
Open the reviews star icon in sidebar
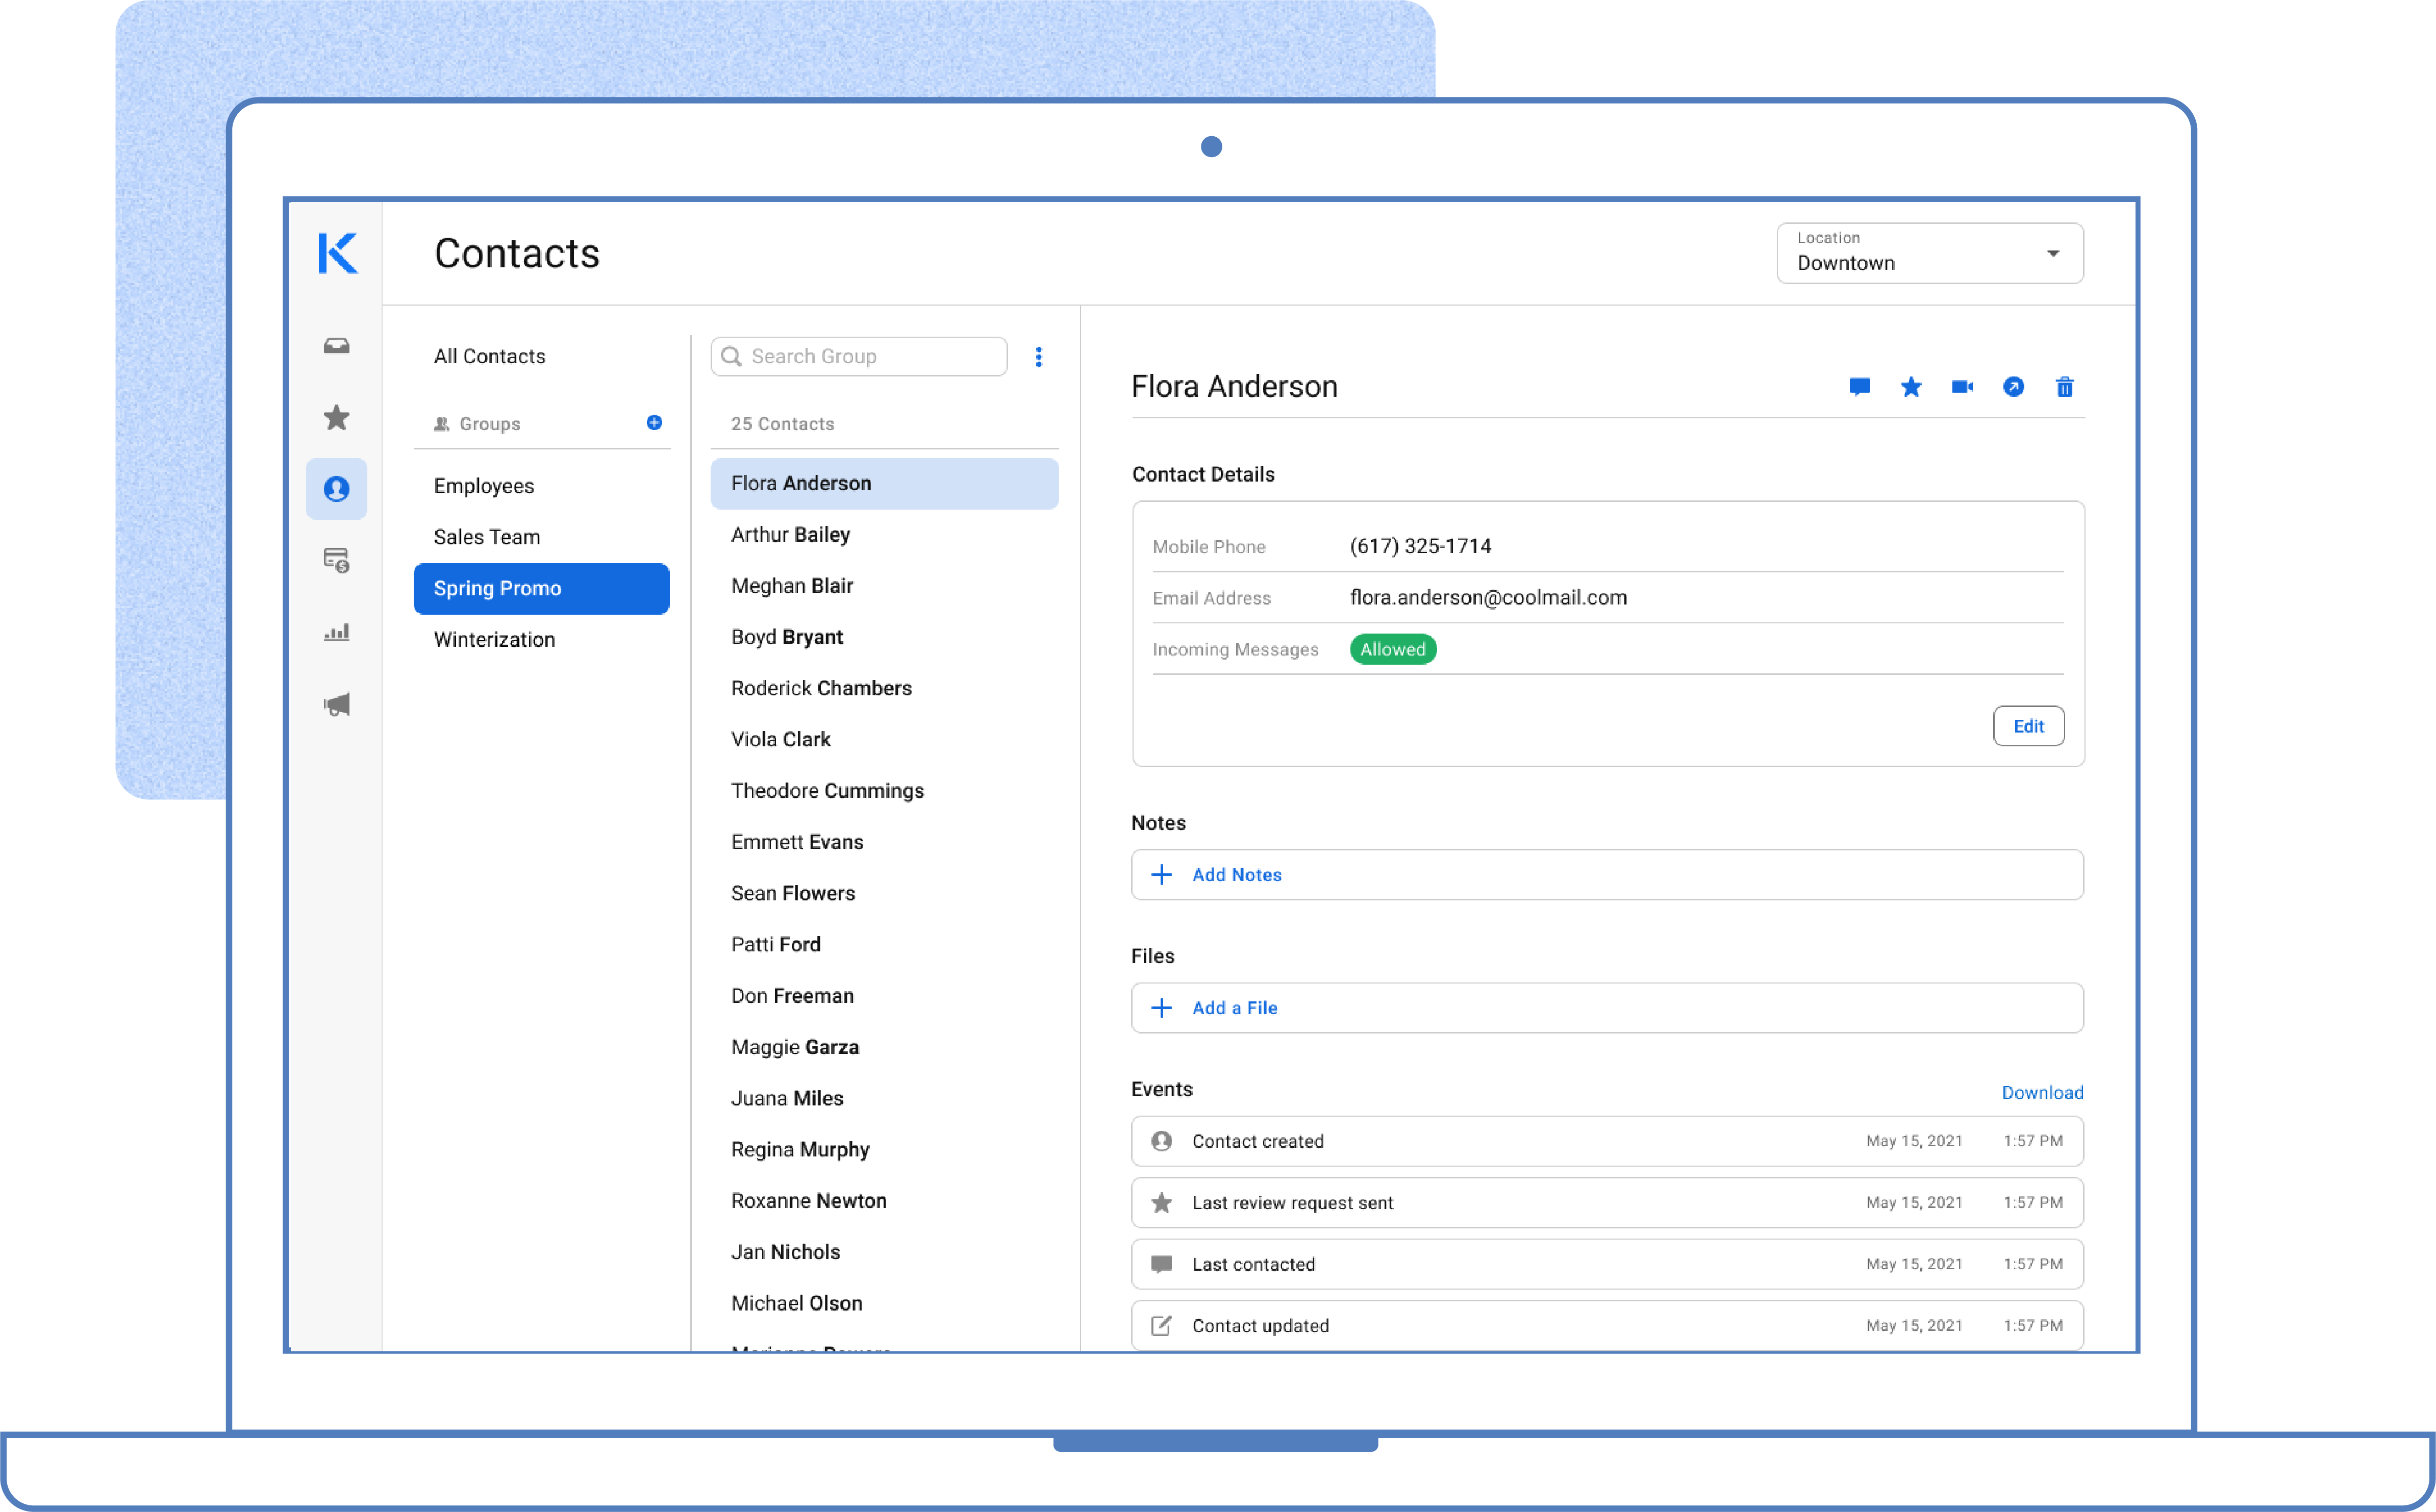click(x=336, y=417)
